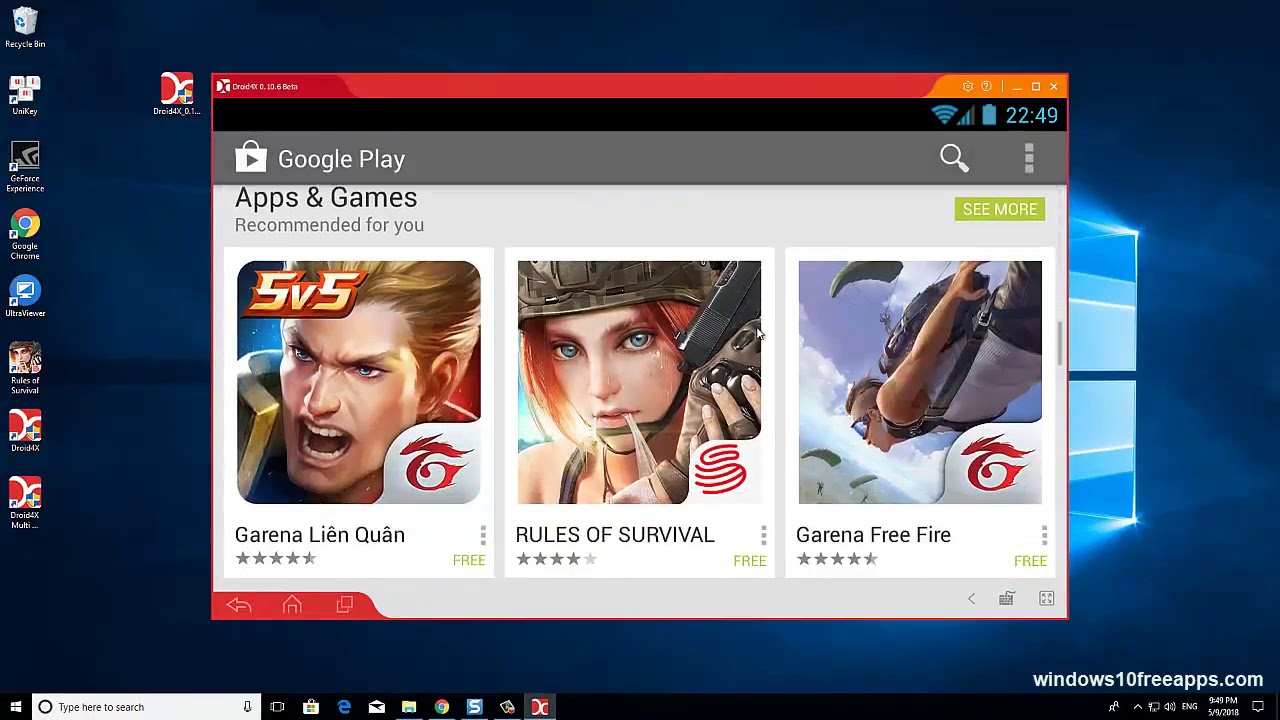The height and width of the screenshot is (720, 1280).
Task: Open Droid4X keyboard mapping icon
Action: click(1007, 598)
